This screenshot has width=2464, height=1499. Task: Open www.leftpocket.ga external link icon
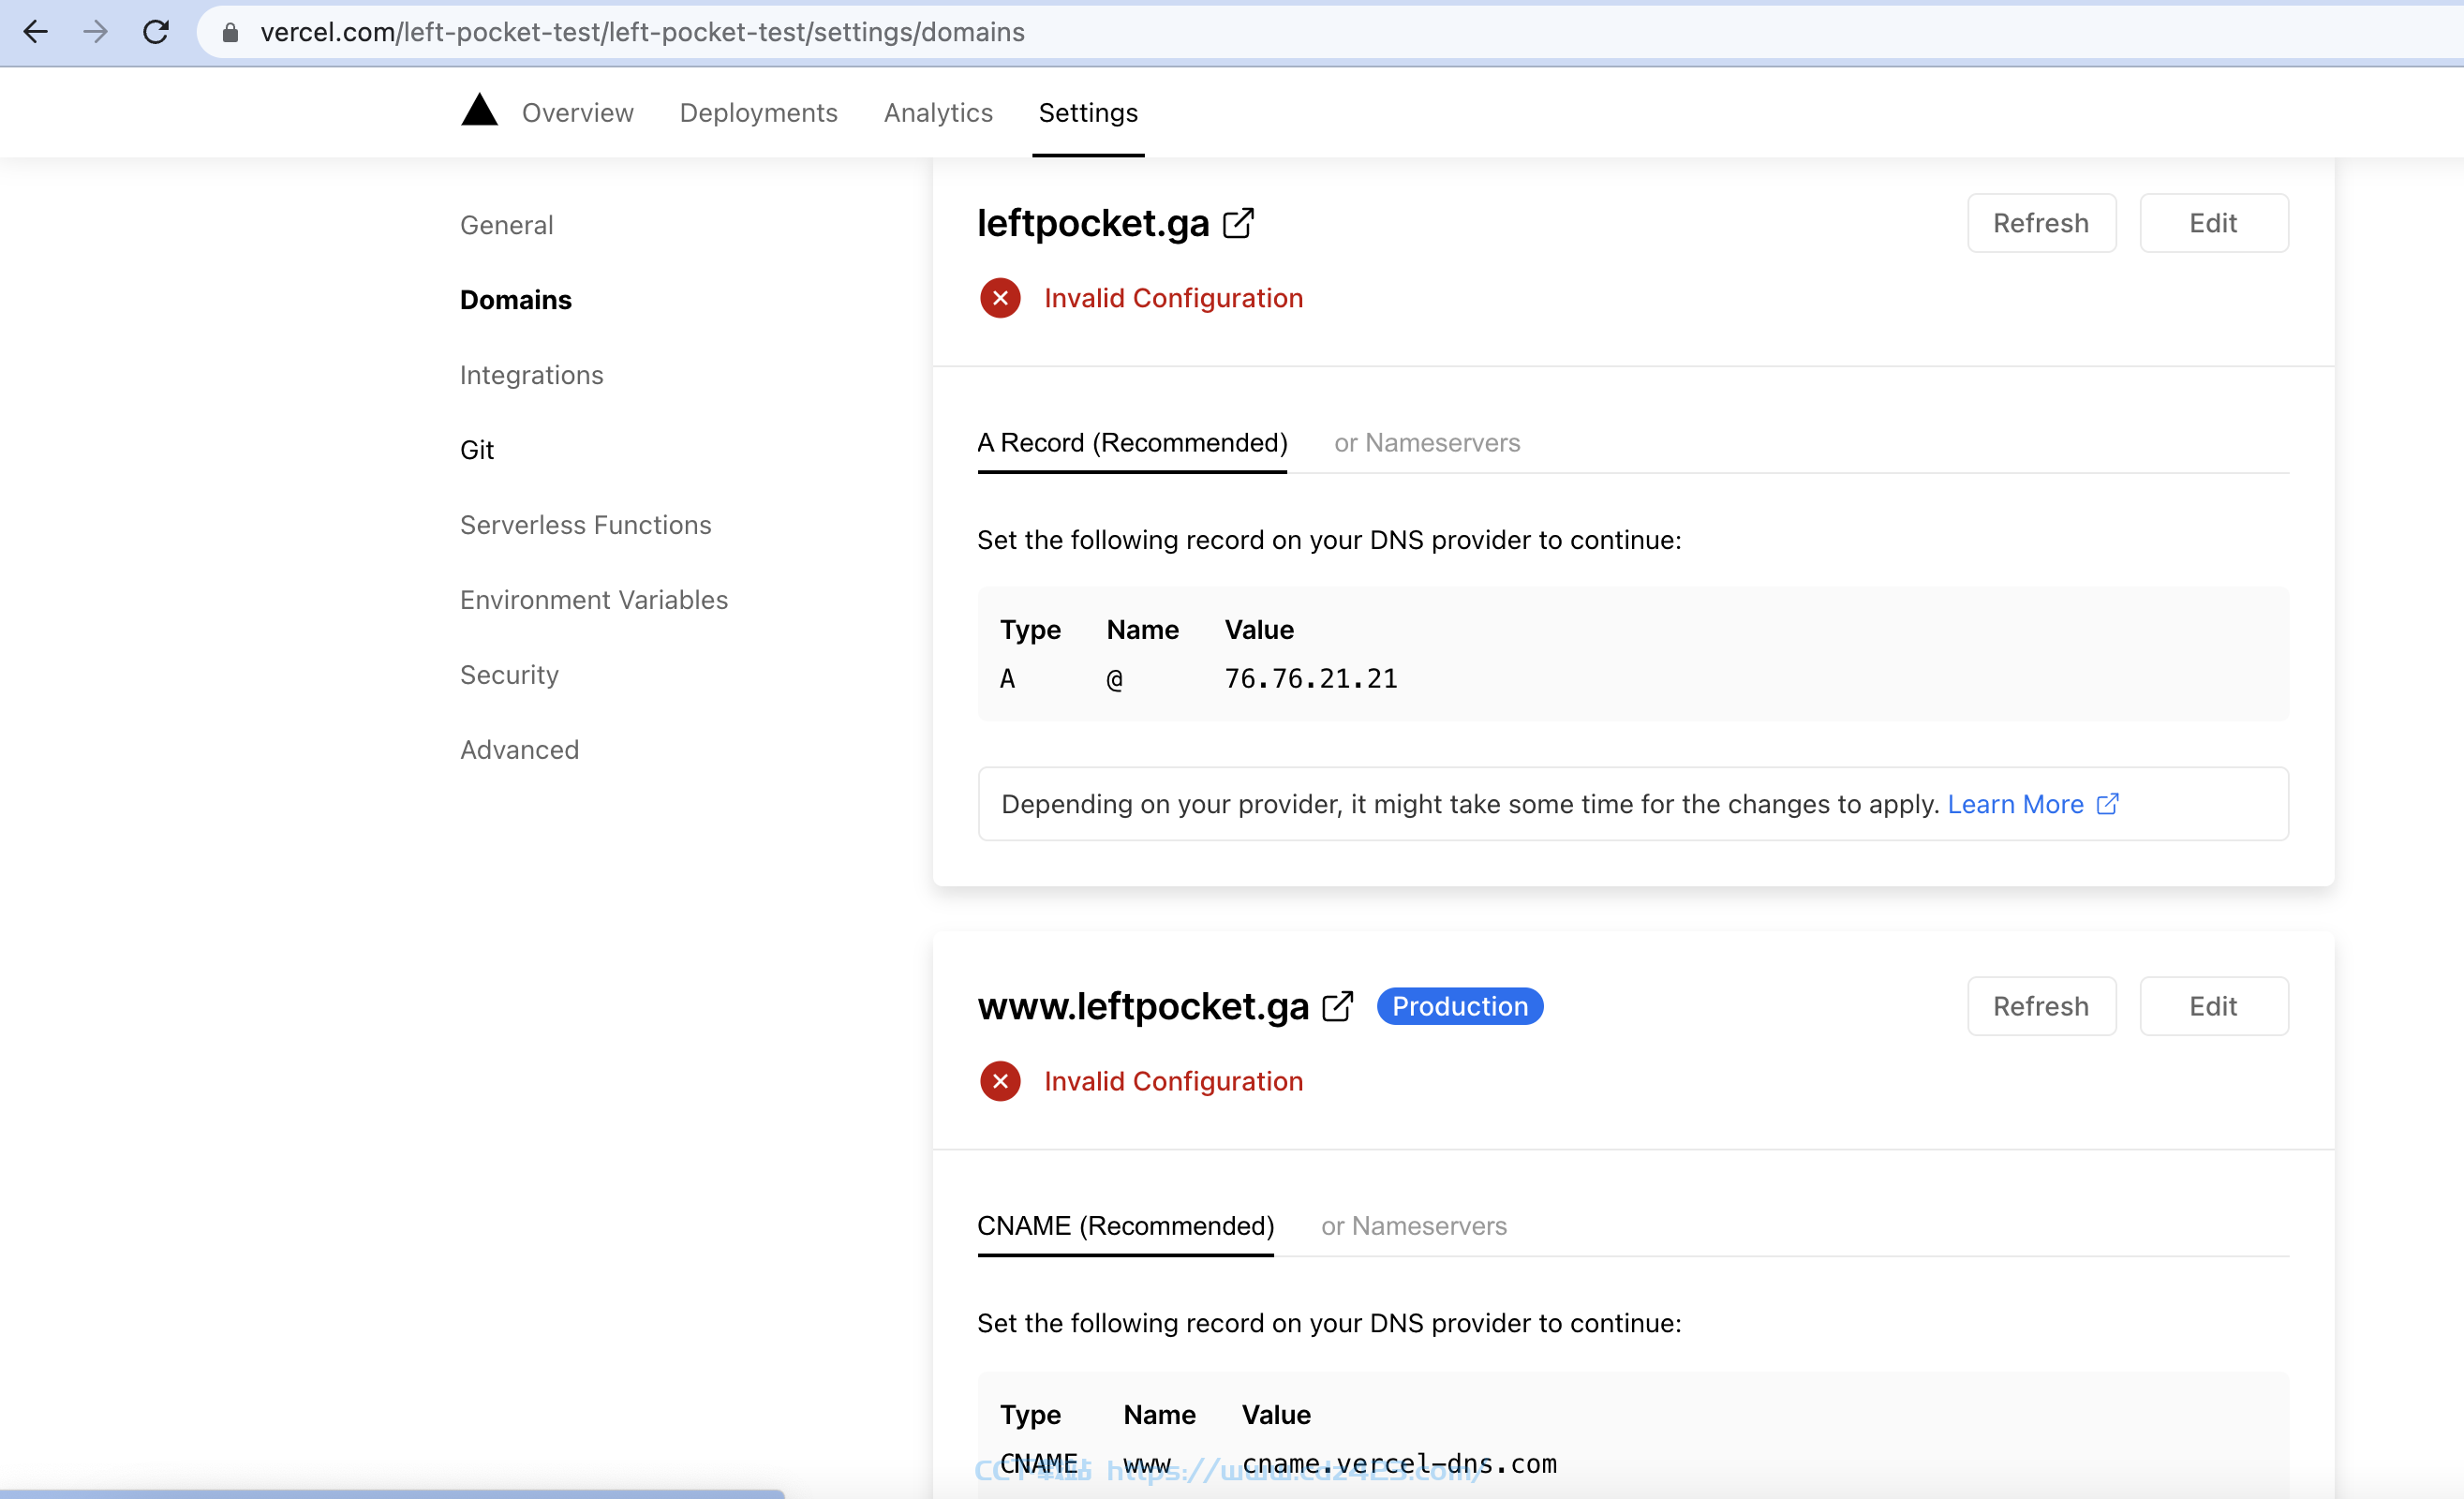pos(1338,1006)
